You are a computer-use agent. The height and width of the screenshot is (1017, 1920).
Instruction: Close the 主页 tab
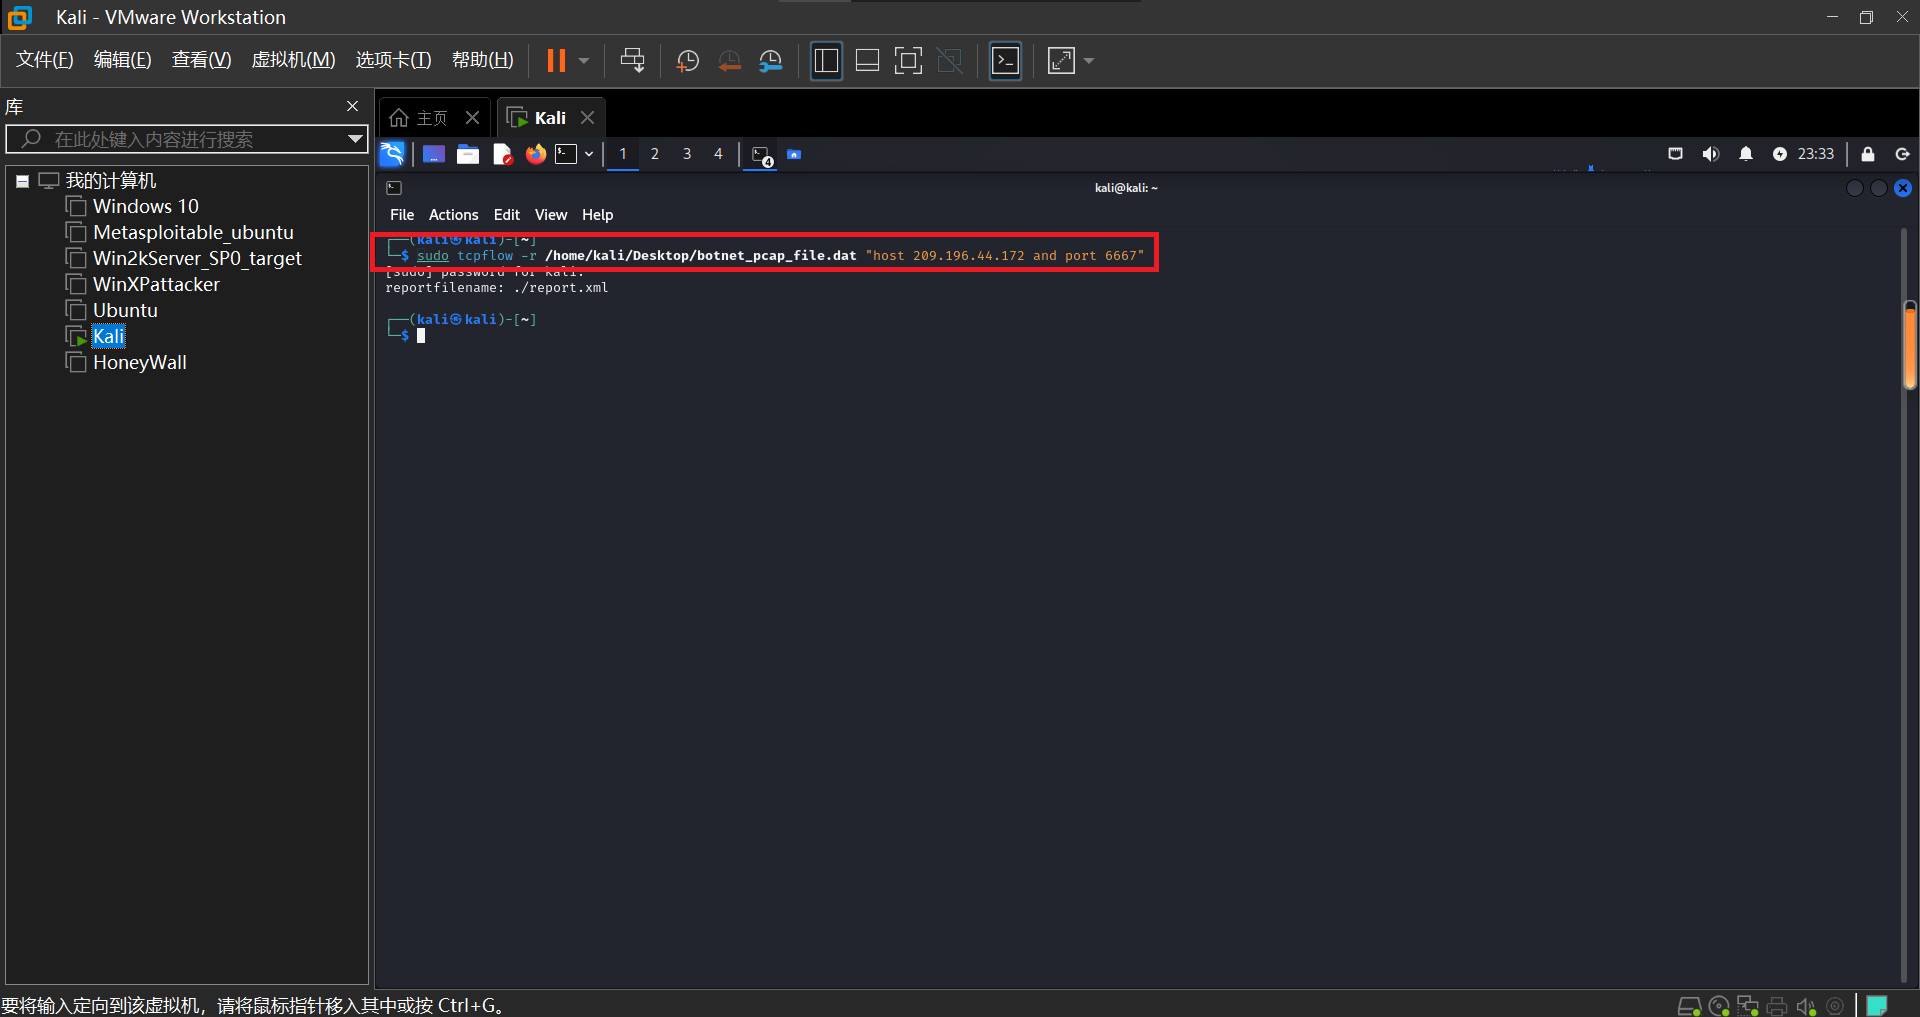473,118
